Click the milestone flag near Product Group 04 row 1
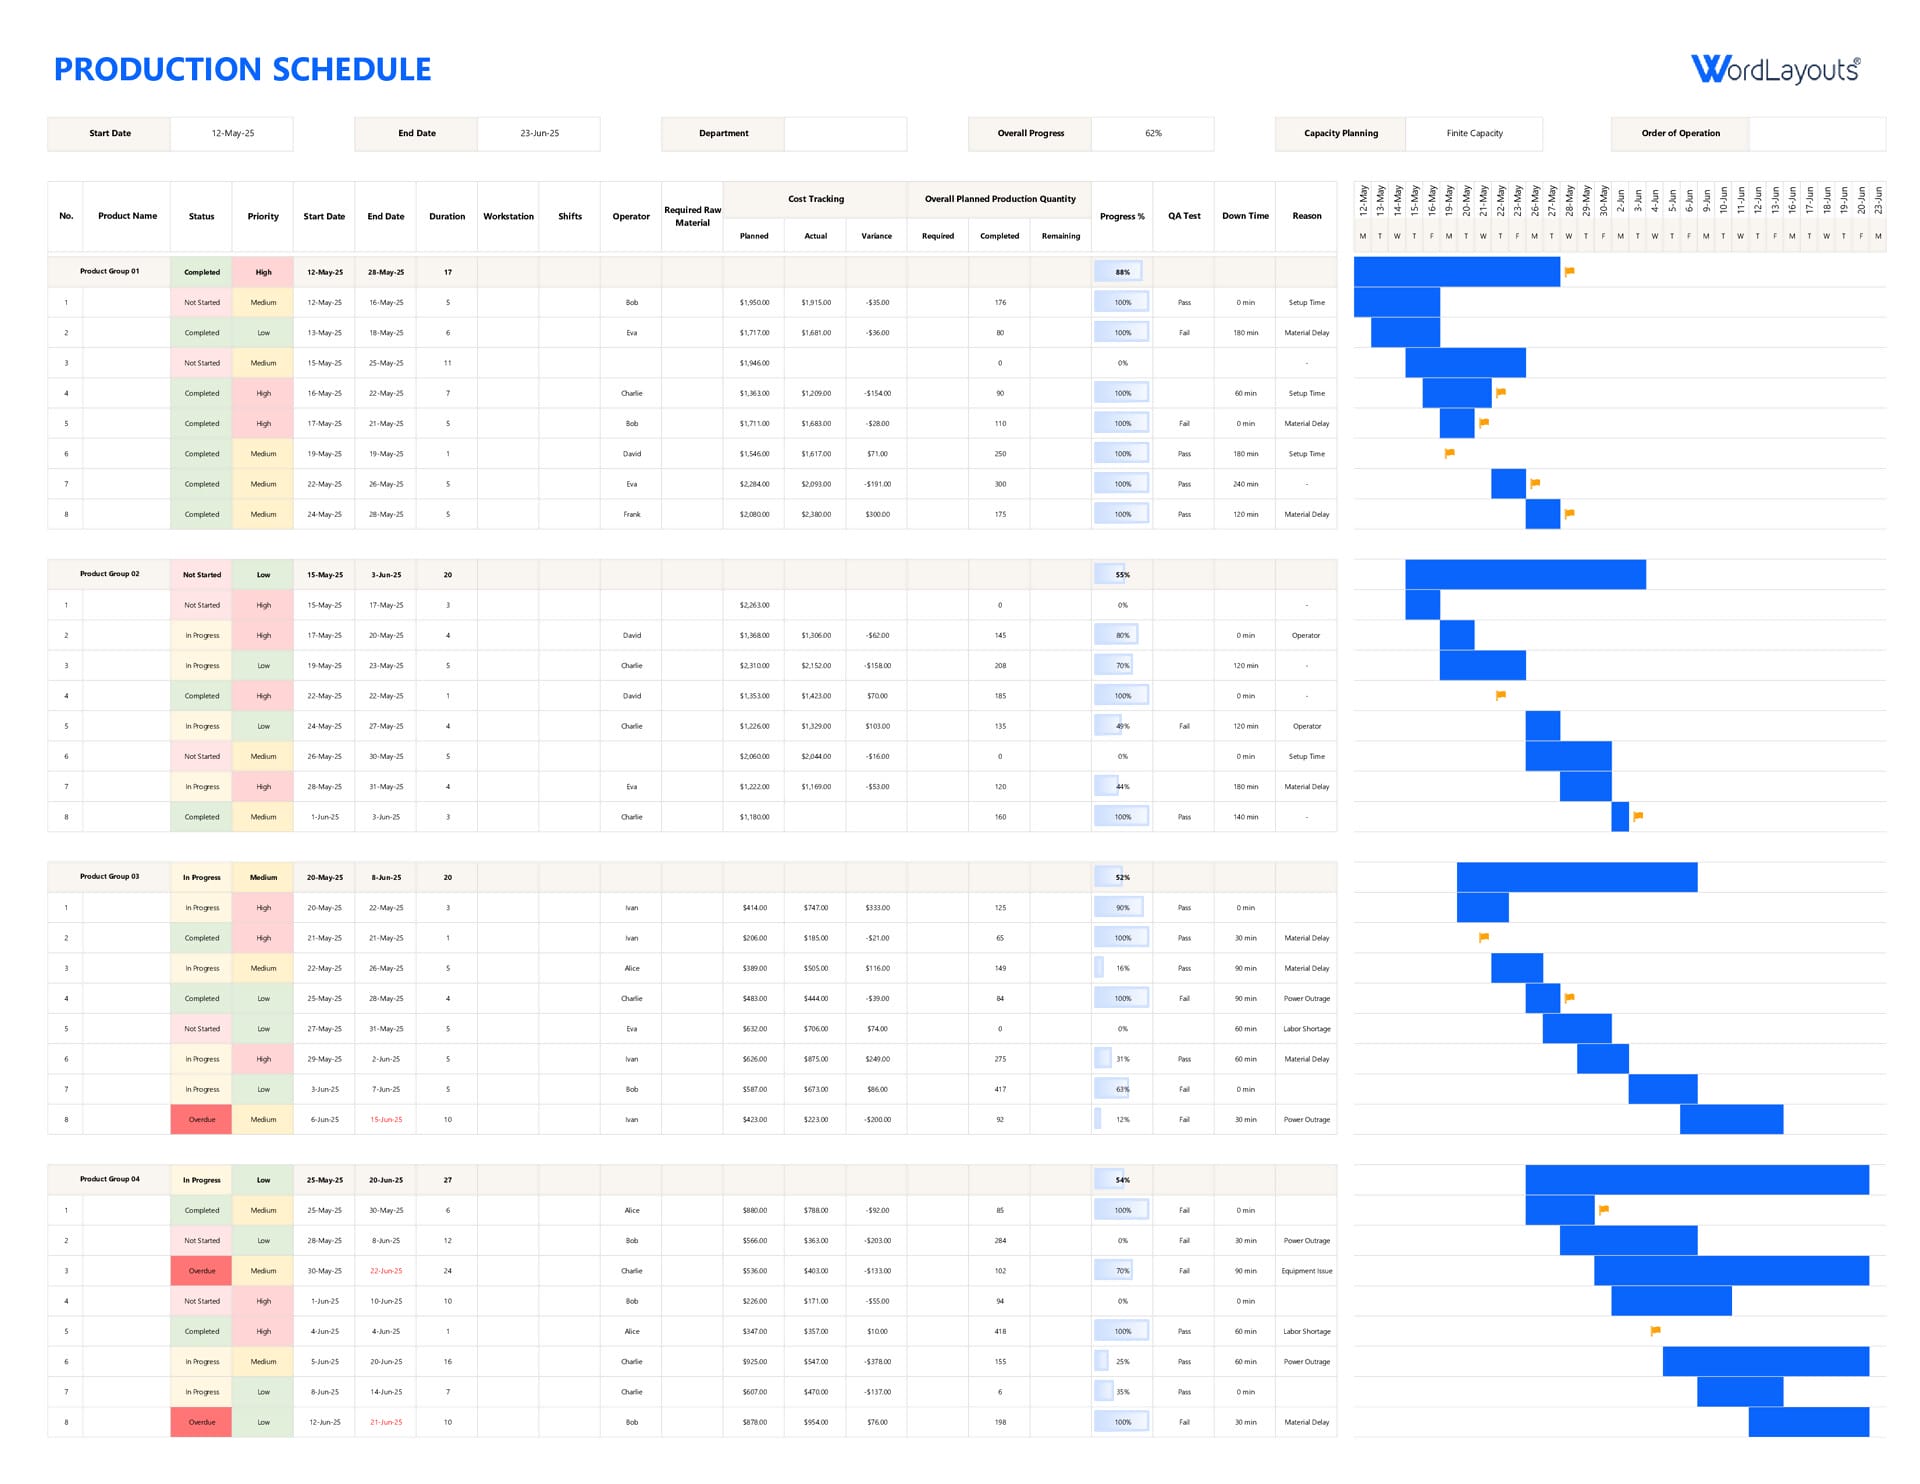The width and height of the screenshot is (1920, 1484). click(1602, 1207)
